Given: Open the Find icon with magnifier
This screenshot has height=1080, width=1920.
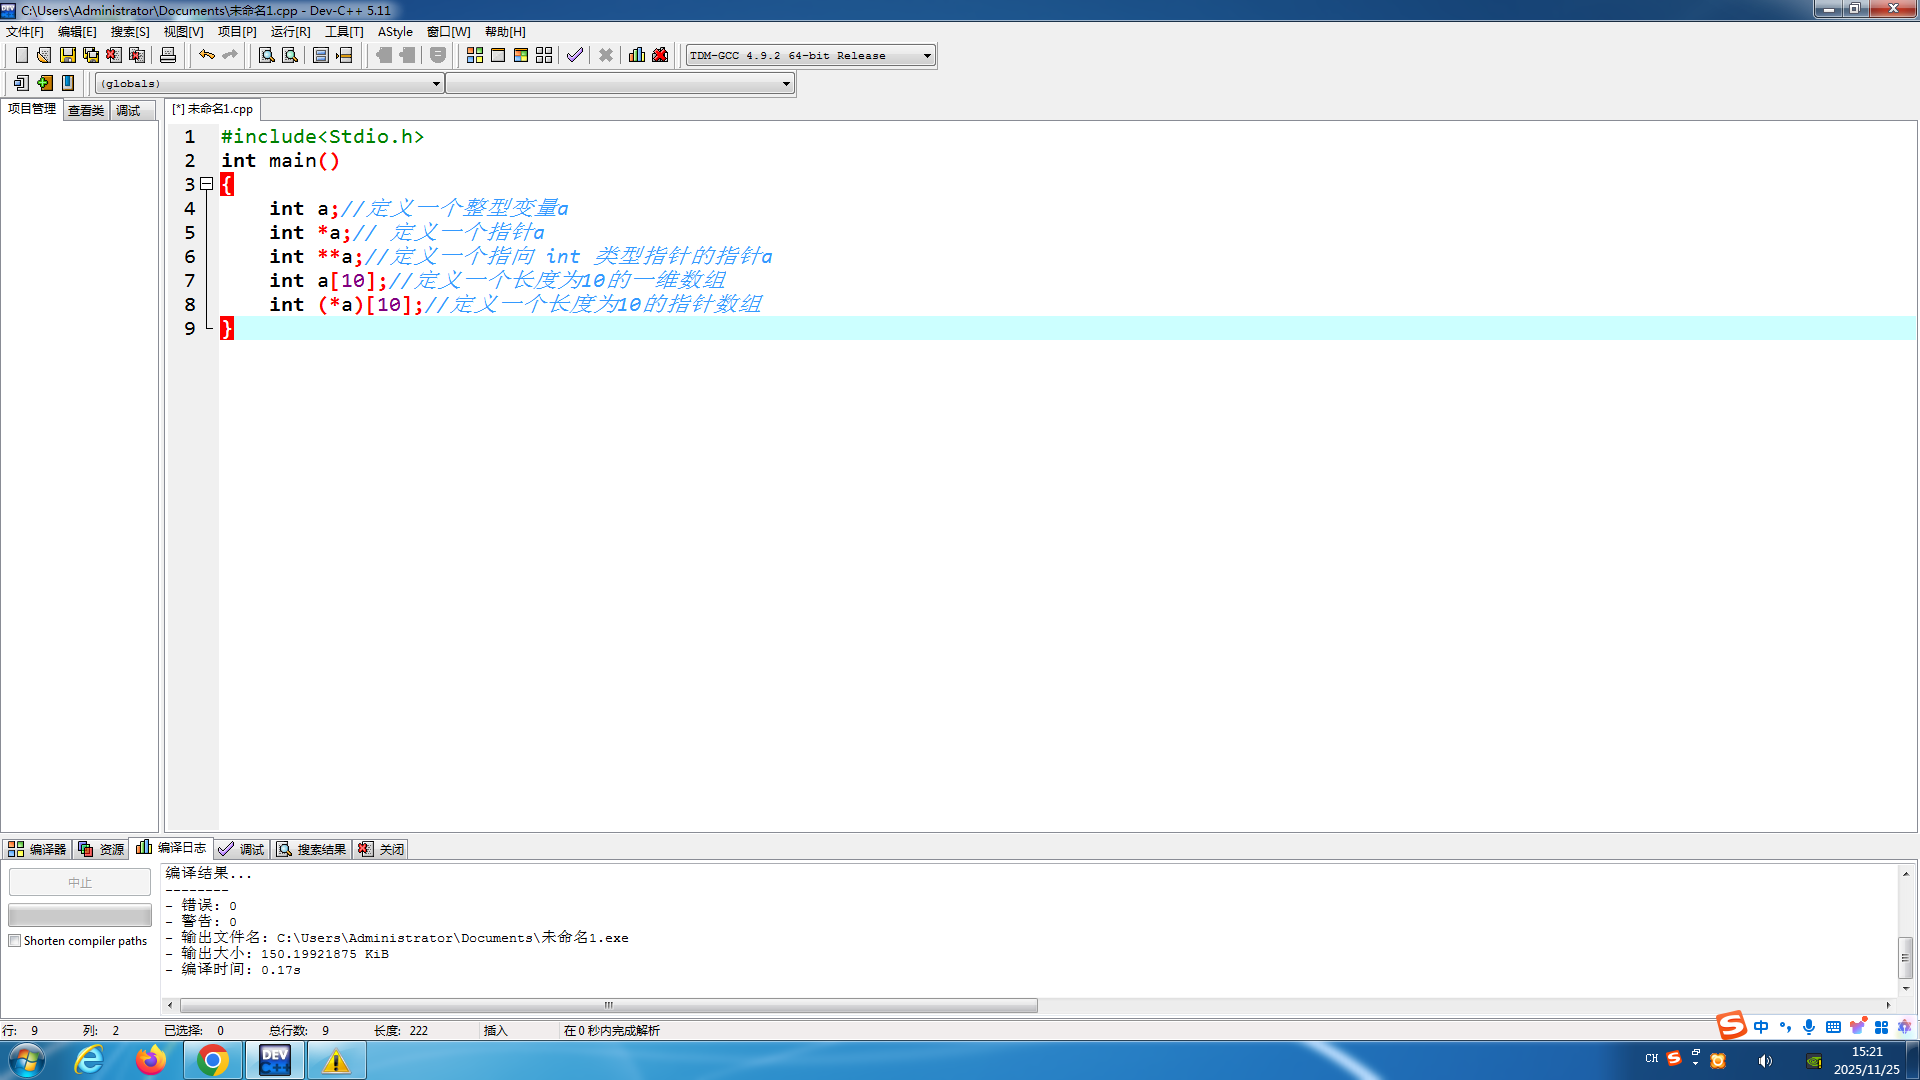Looking at the screenshot, I should [x=266, y=55].
